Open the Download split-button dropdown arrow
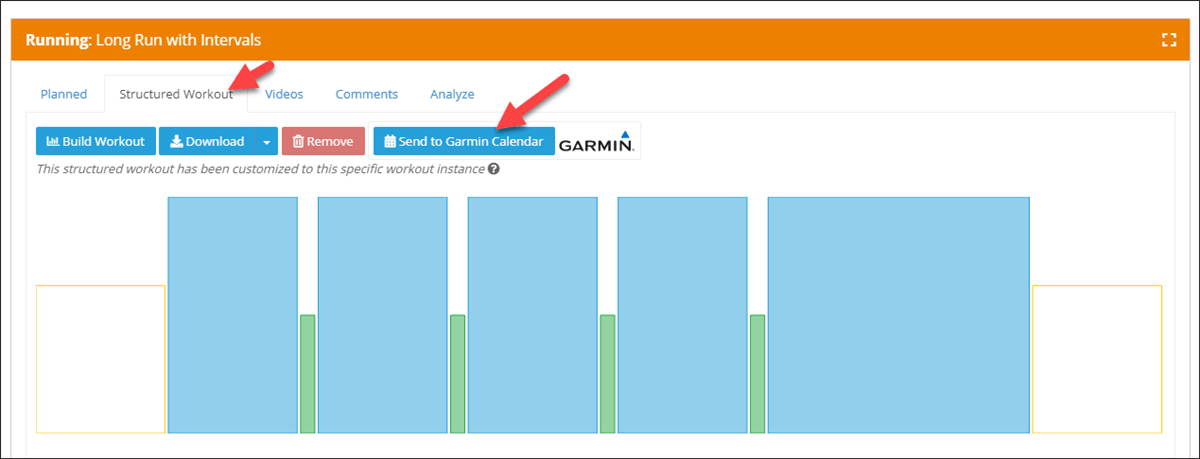The image size is (1200, 459). [x=266, y=142]
